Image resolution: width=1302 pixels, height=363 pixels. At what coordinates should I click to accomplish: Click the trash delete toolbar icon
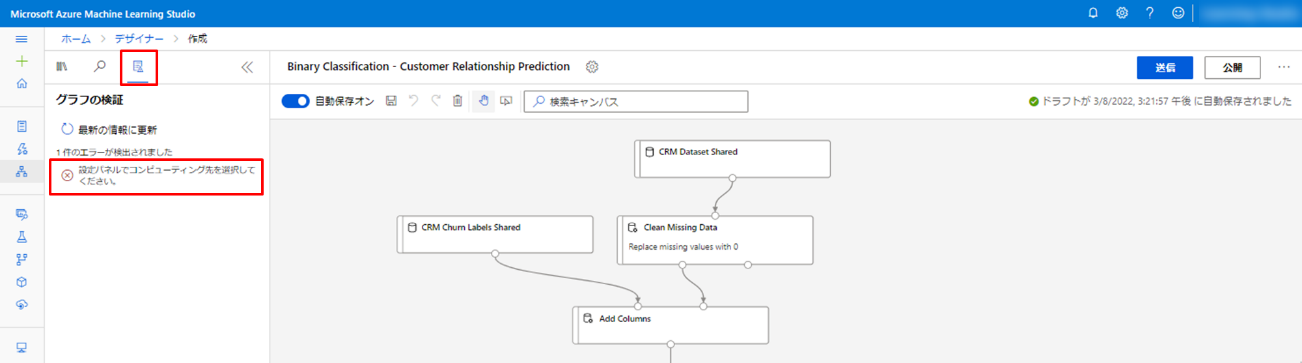click(x=457, y=101)
